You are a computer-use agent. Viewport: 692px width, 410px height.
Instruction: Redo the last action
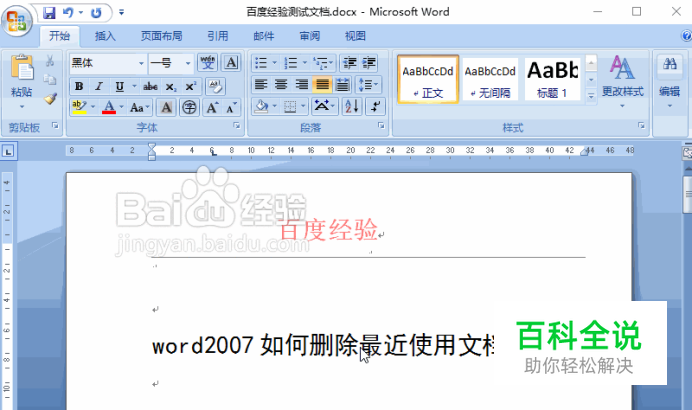96,13
